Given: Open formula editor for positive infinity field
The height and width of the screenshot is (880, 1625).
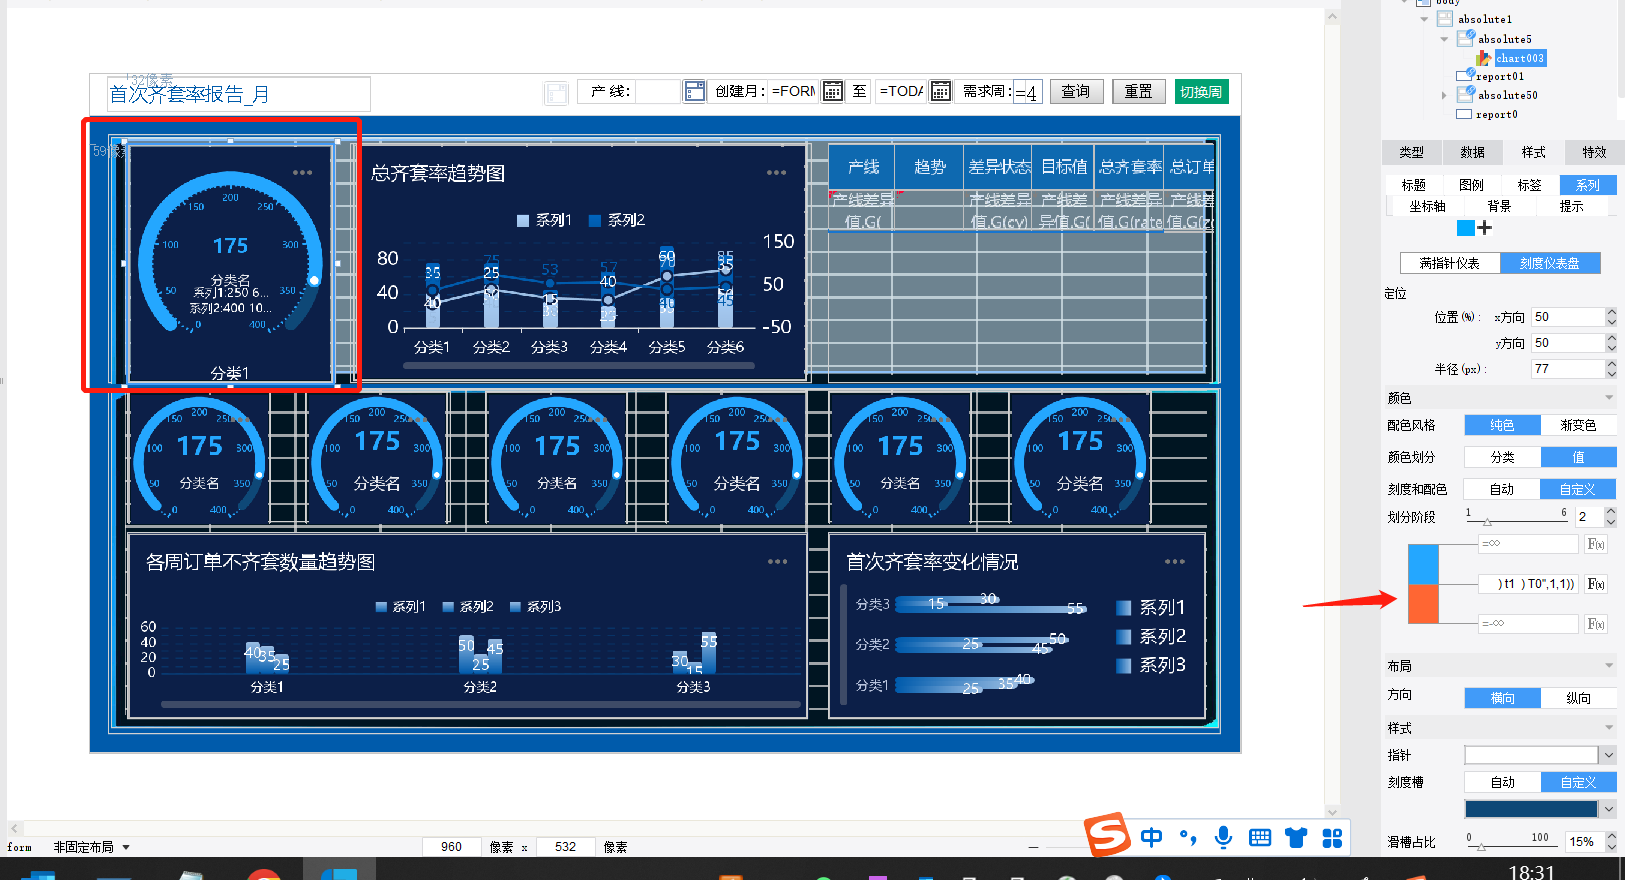Looking at the screenshot, I should (1596, 544).
